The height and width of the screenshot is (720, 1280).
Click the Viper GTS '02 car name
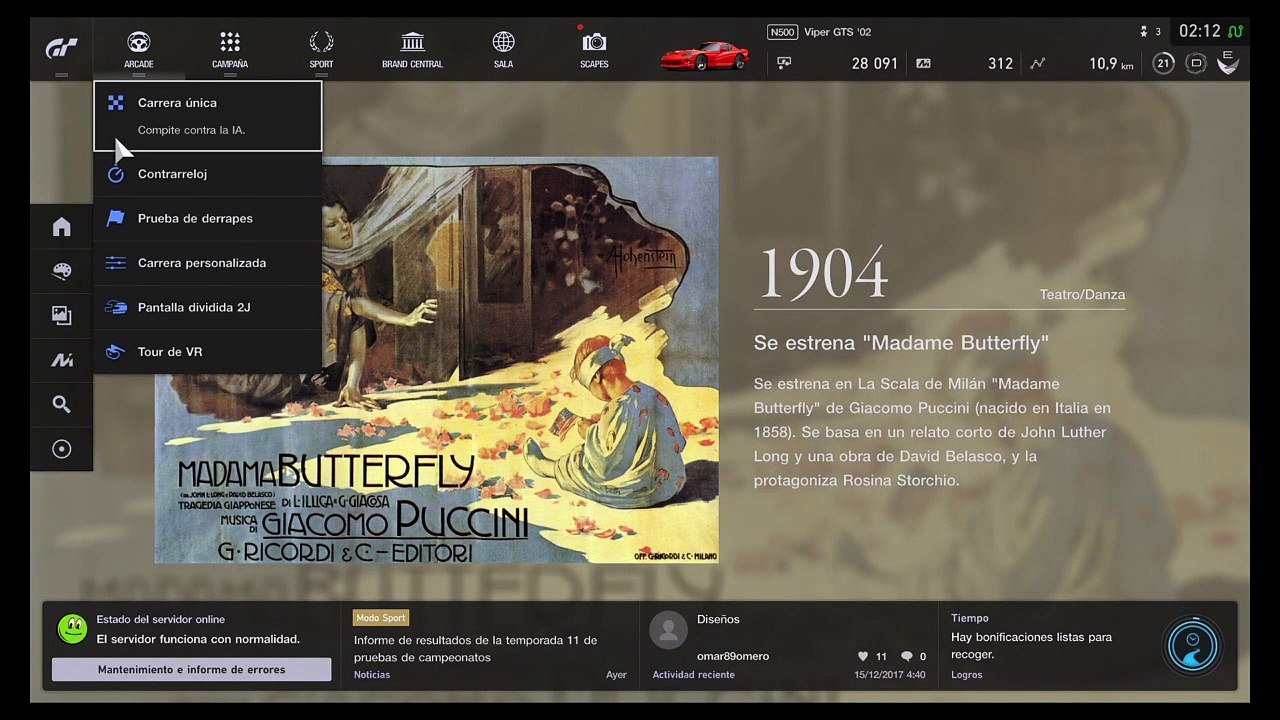pyautogui.click(x=838, y=32)
